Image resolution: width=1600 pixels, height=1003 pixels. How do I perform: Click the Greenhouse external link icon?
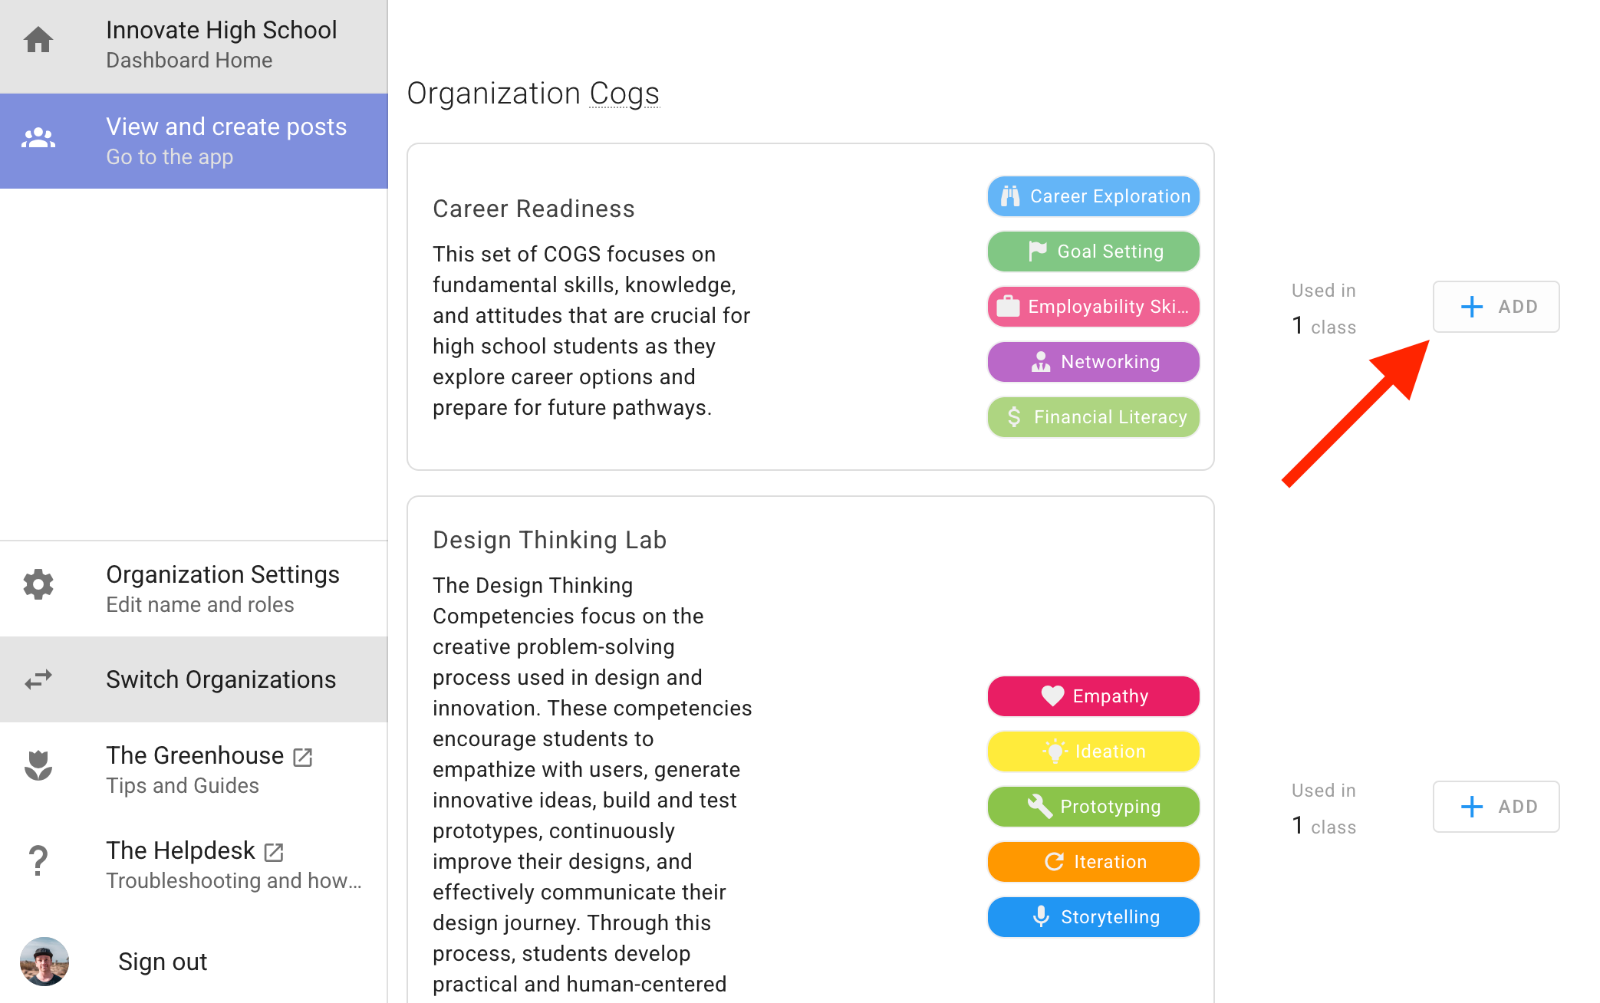[303, 757]
